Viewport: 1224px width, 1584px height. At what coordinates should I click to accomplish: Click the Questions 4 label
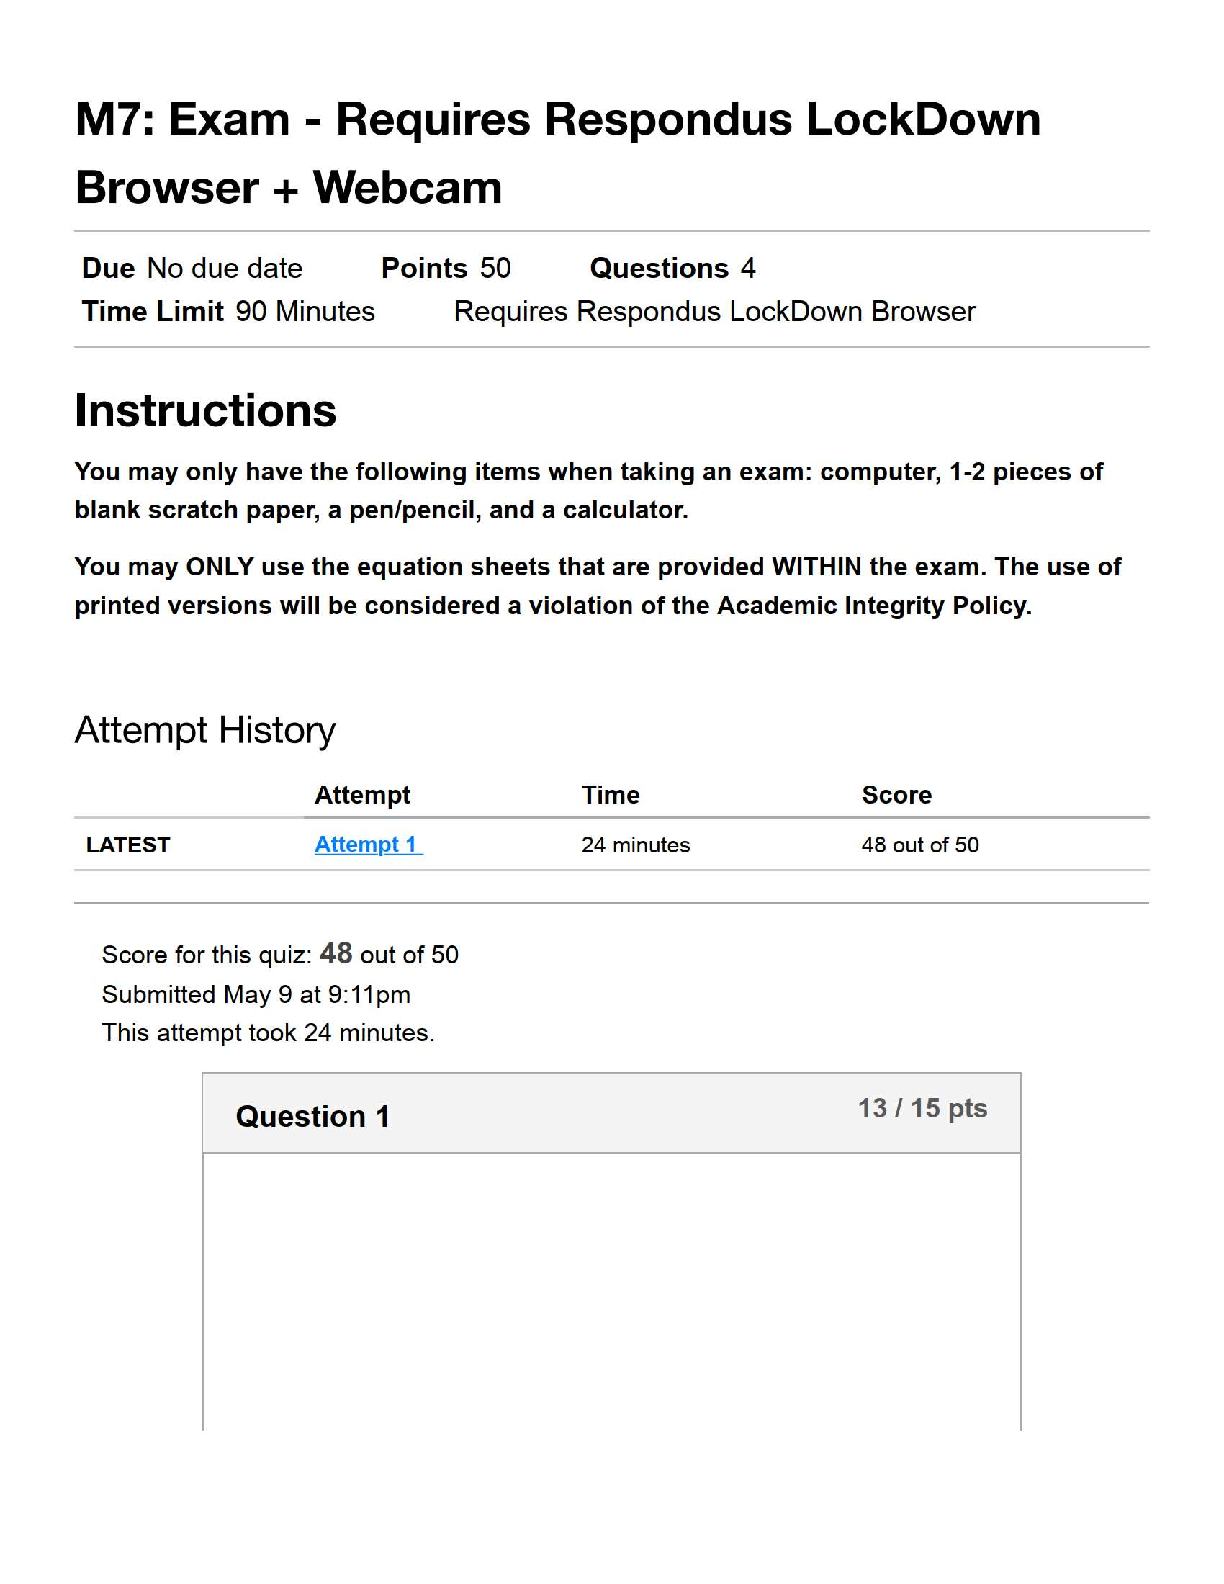pyautogui.click(x=673, y=268)
